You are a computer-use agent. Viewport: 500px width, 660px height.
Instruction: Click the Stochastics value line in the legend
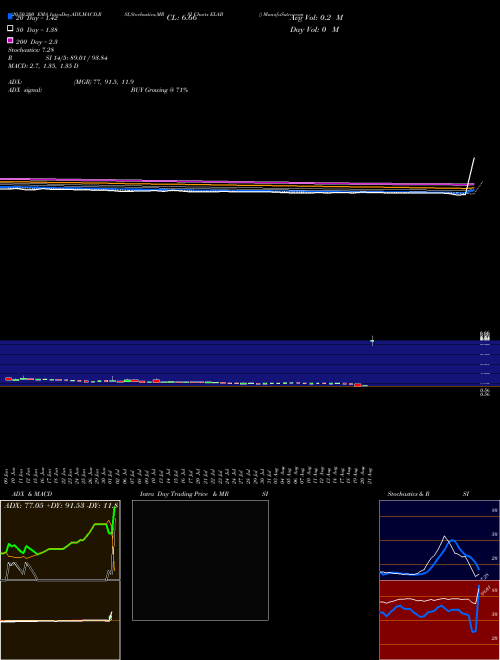pyautogui.click(x=31, y=50)
